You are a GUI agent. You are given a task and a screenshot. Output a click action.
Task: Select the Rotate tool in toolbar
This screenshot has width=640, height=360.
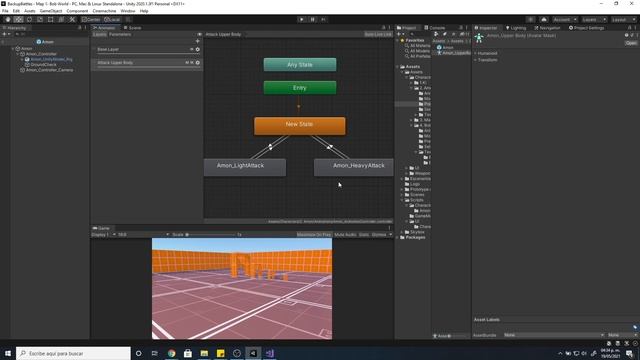coord(29,20)
